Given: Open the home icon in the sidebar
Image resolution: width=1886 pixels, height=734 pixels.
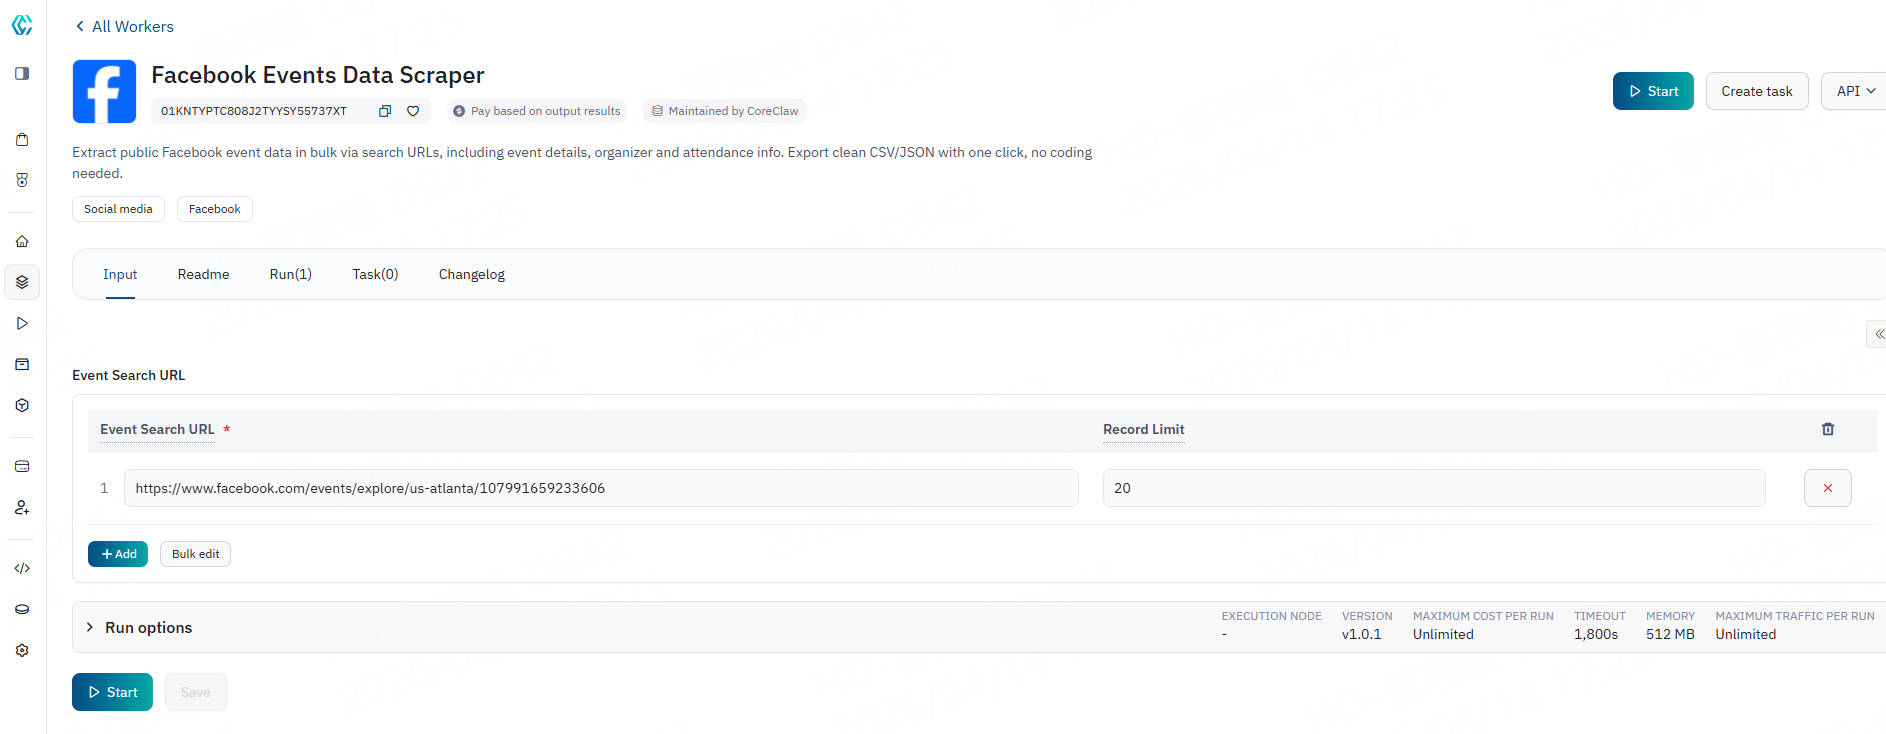Looking at the screenshot, I should click(x=22, y=241).
